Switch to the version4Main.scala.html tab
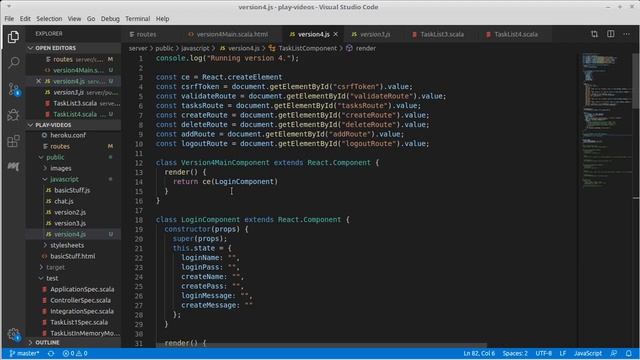 point(231,34)
